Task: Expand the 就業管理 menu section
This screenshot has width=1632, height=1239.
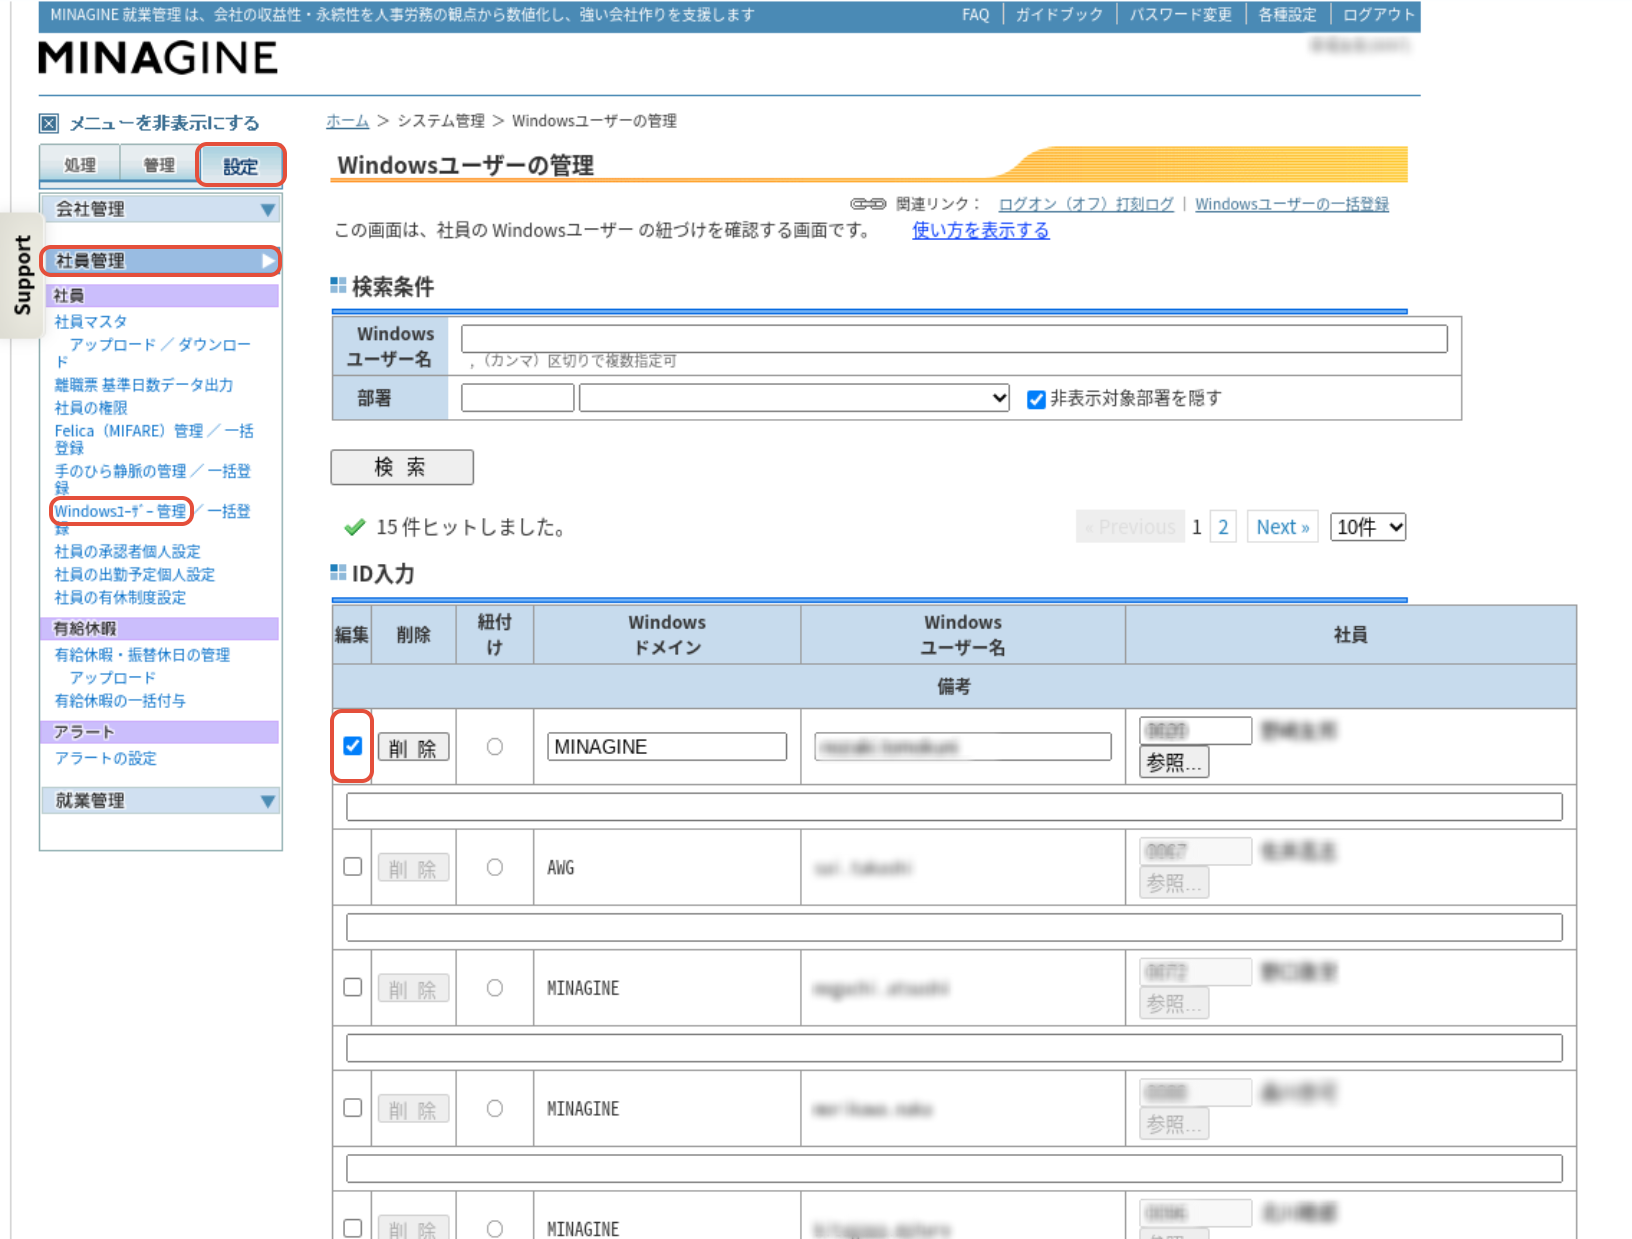Action: coord(160,801)
